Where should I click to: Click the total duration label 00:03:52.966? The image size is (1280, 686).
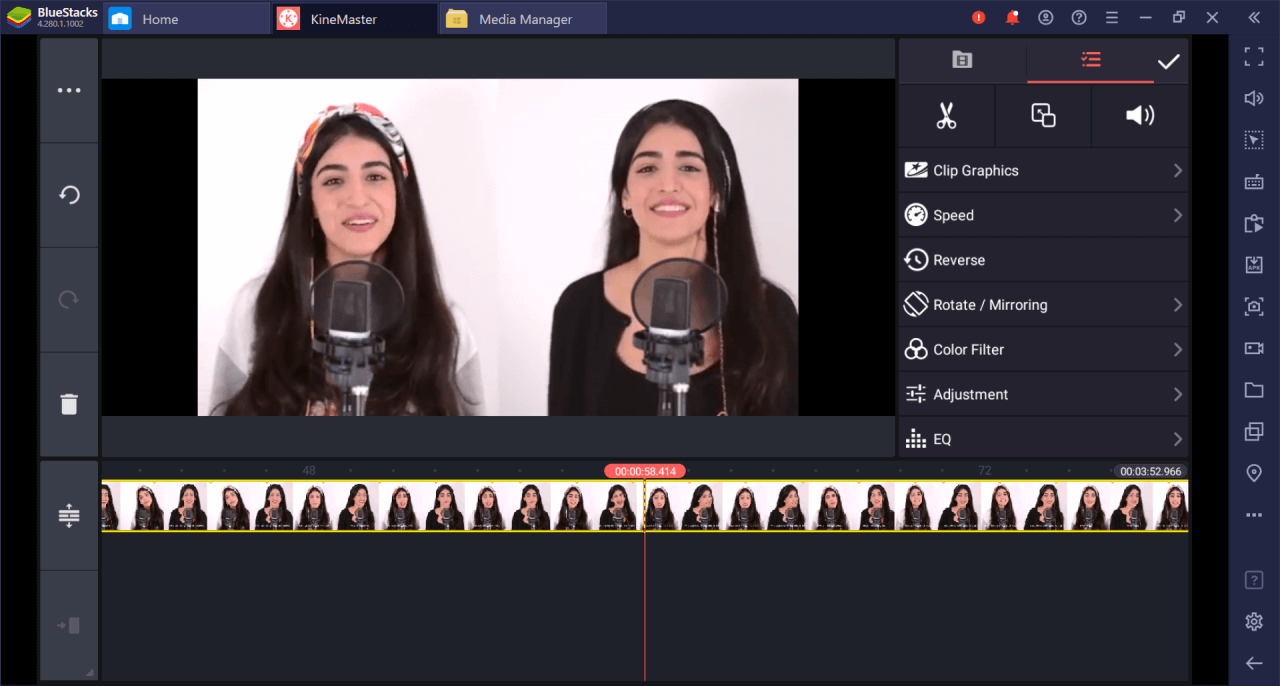tap(1150, 471)
